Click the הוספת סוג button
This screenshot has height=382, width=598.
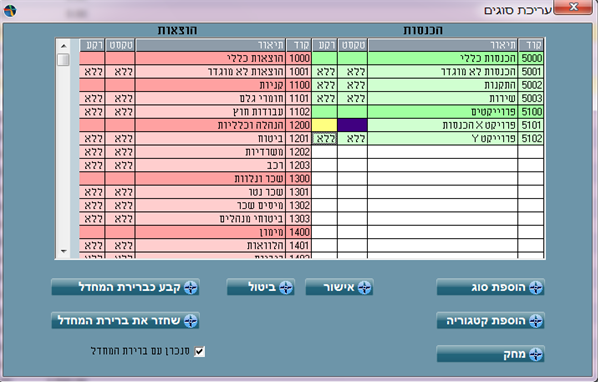490,287
